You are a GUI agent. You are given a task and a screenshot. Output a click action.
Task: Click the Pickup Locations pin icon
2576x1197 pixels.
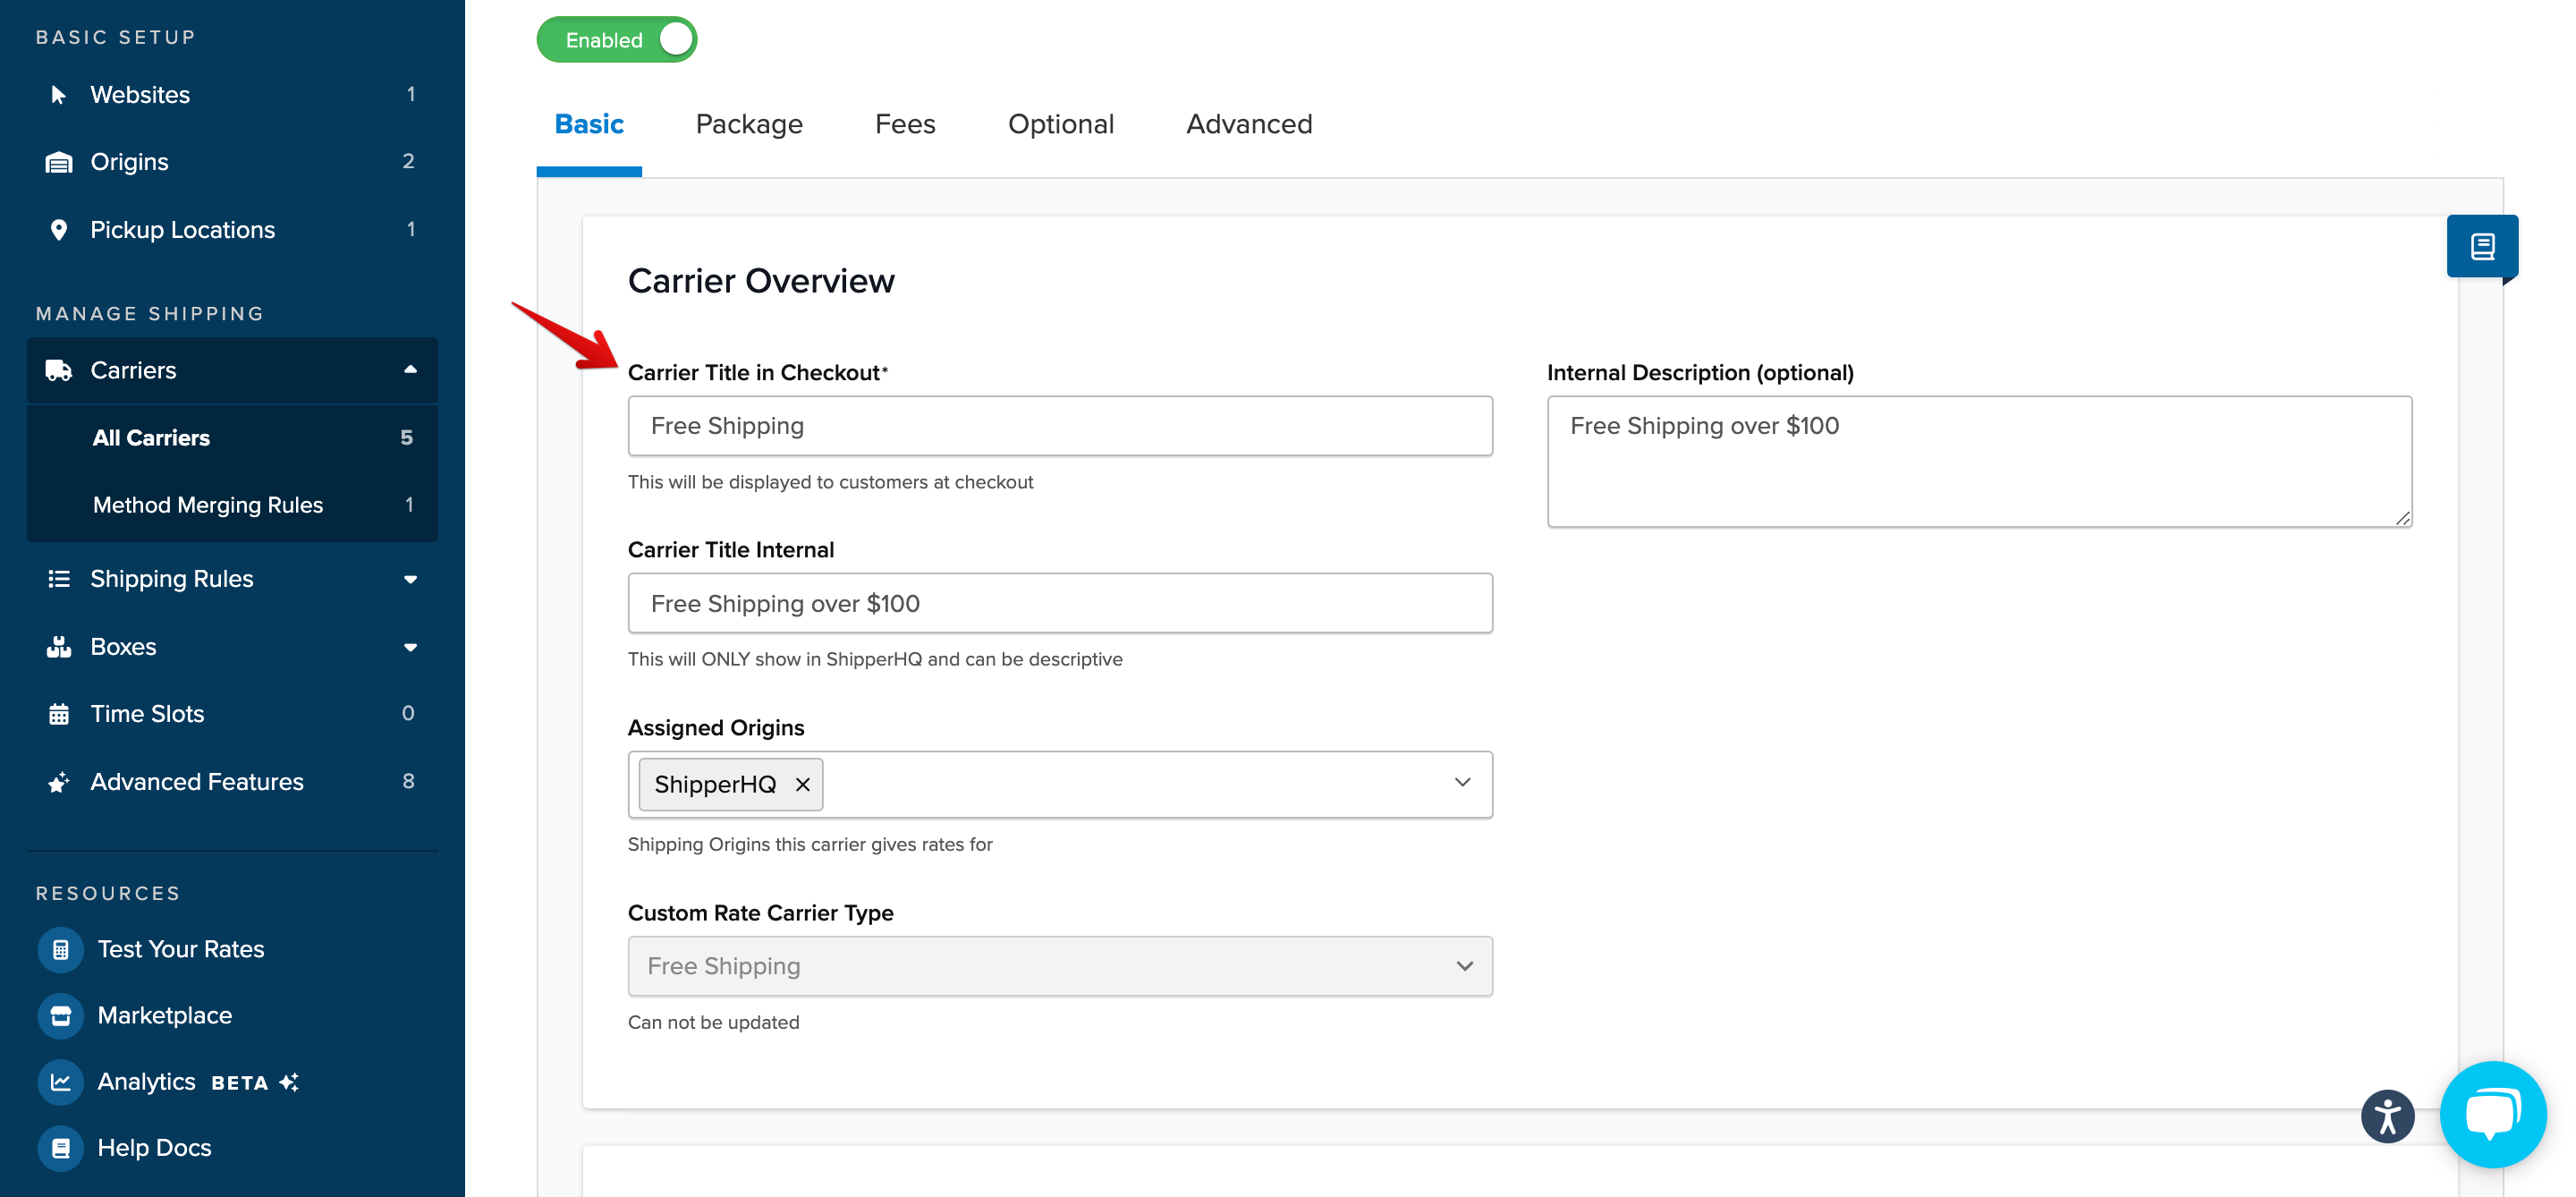click(x=58, y=230)
